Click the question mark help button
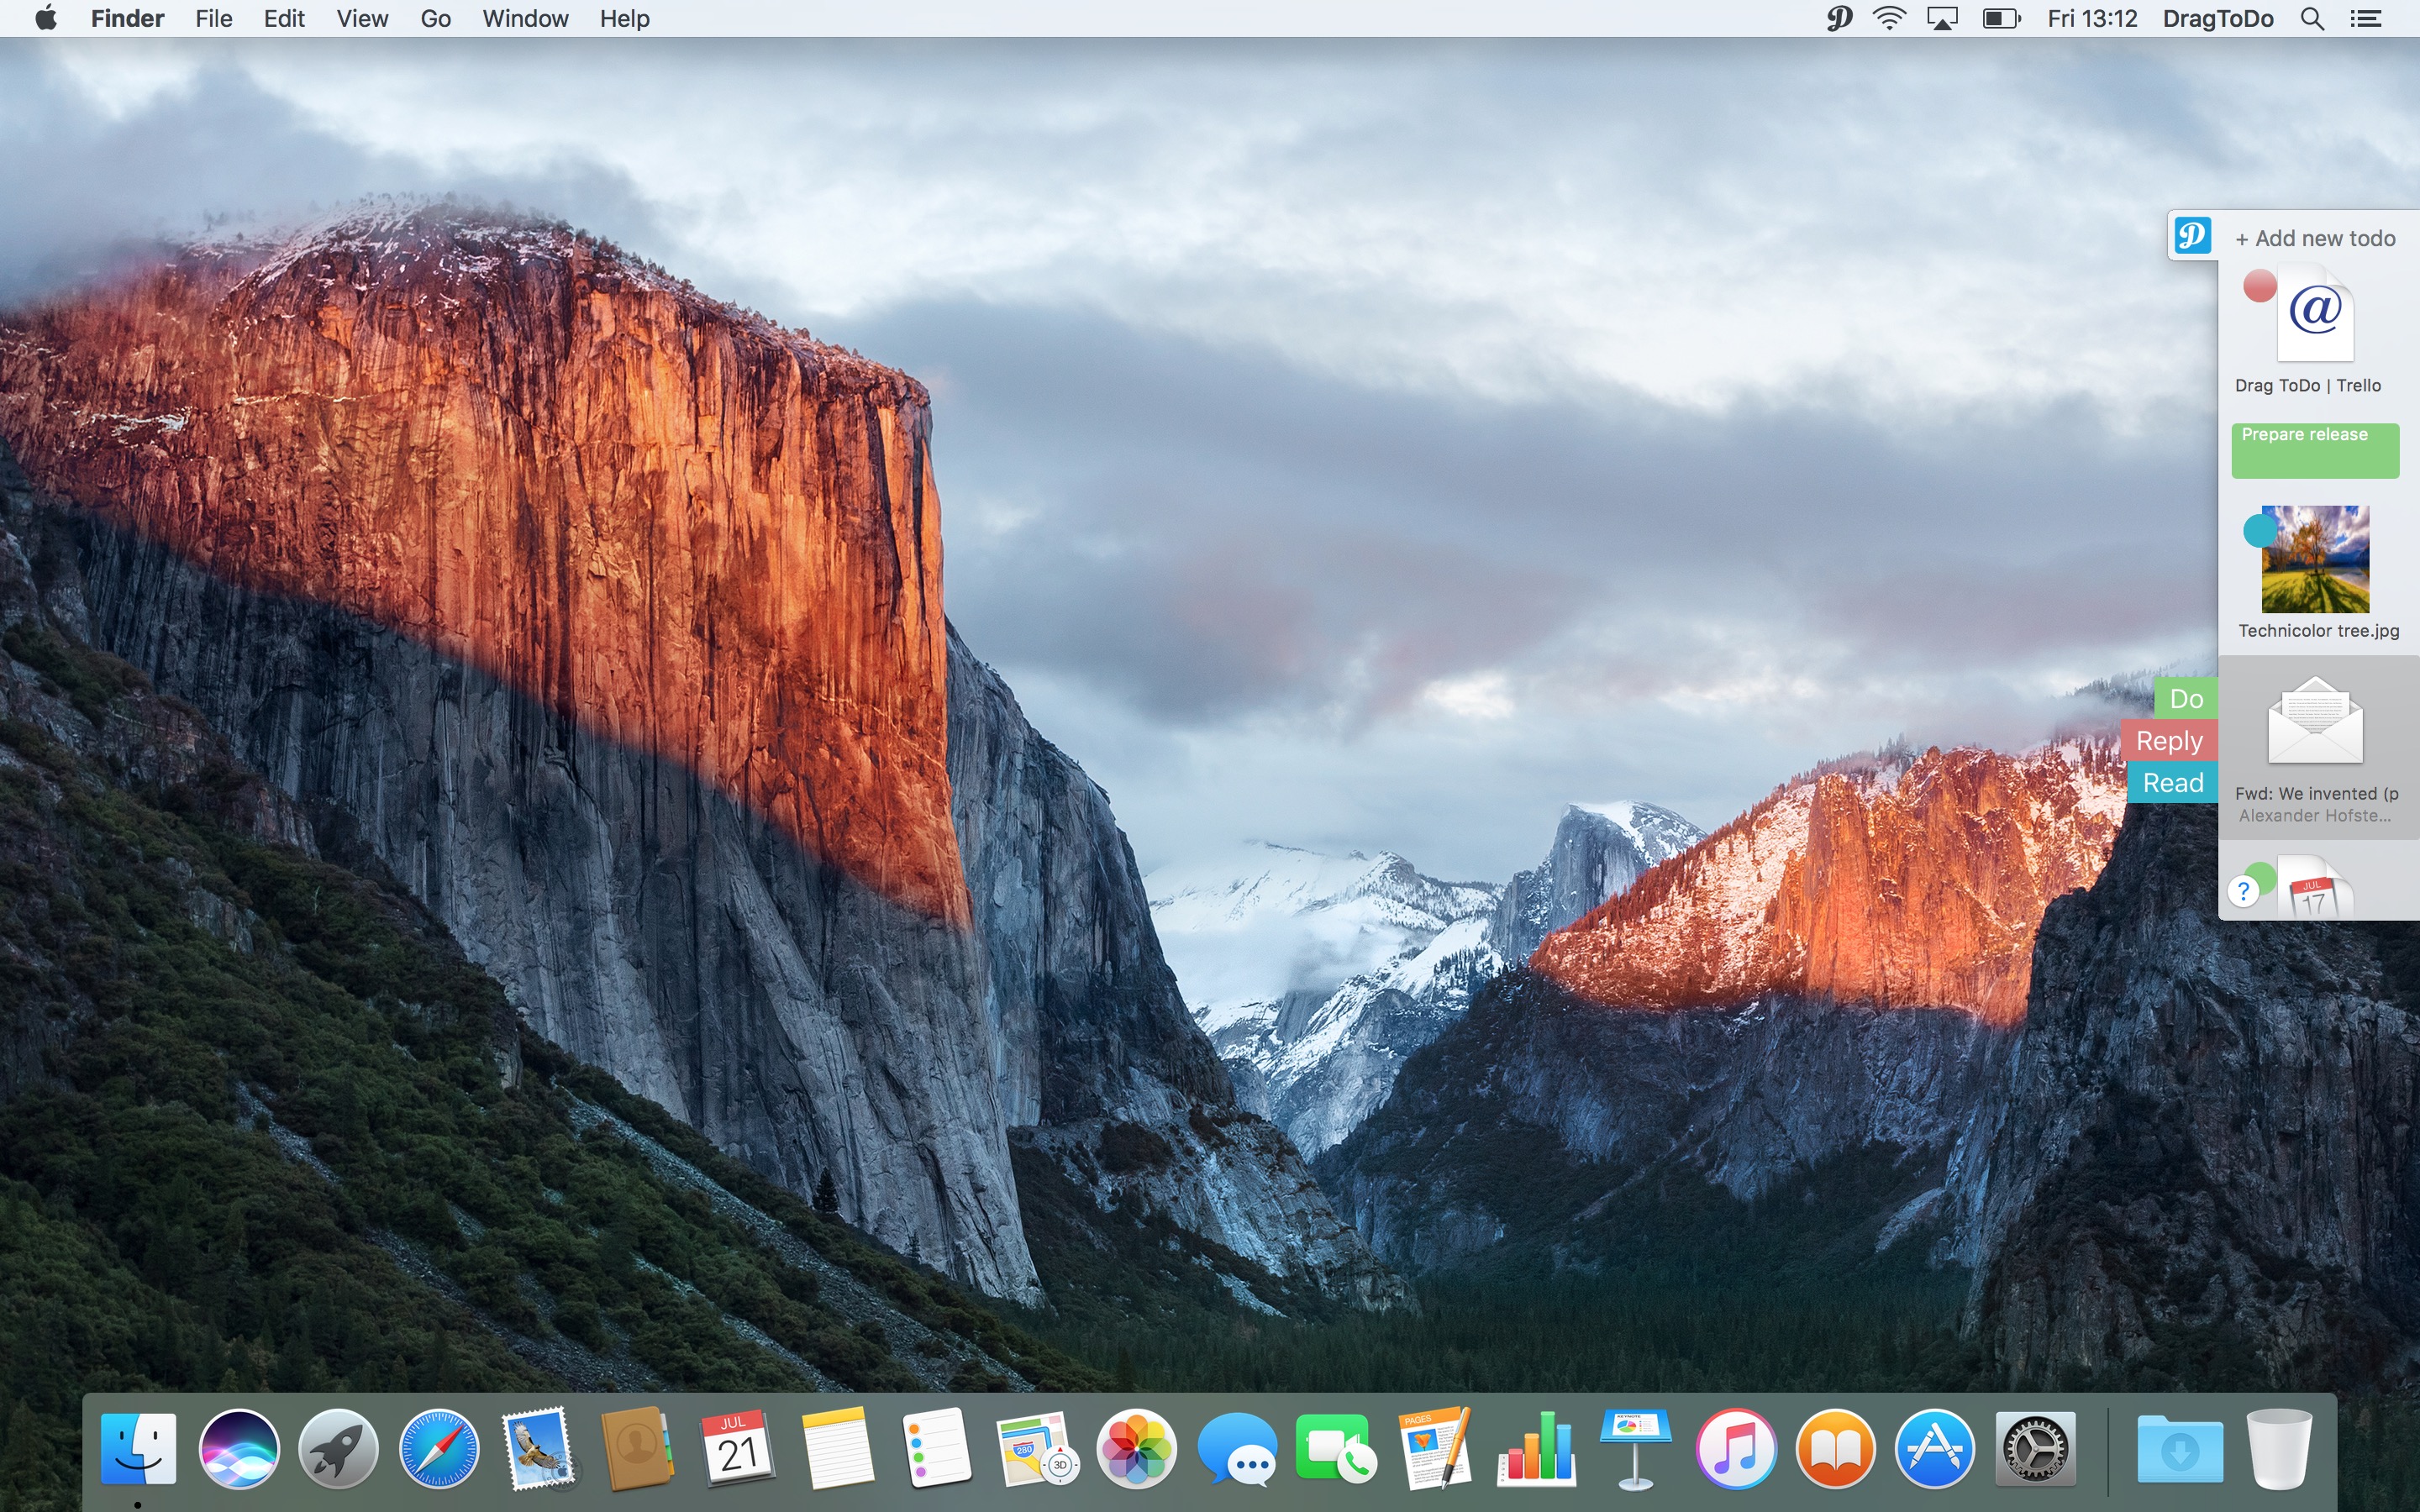 click(x=2243, y=891)
